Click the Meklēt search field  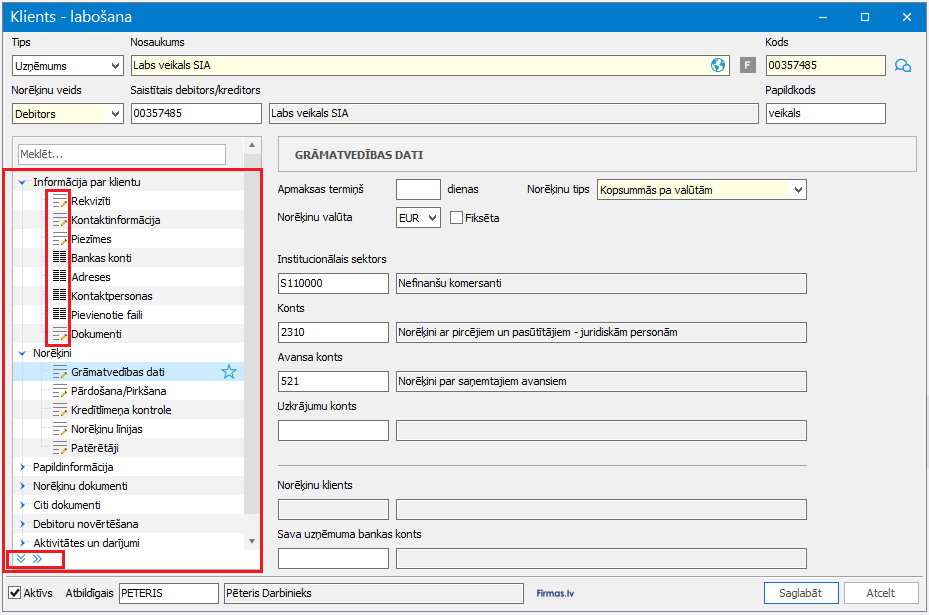(x=122, y=155)
